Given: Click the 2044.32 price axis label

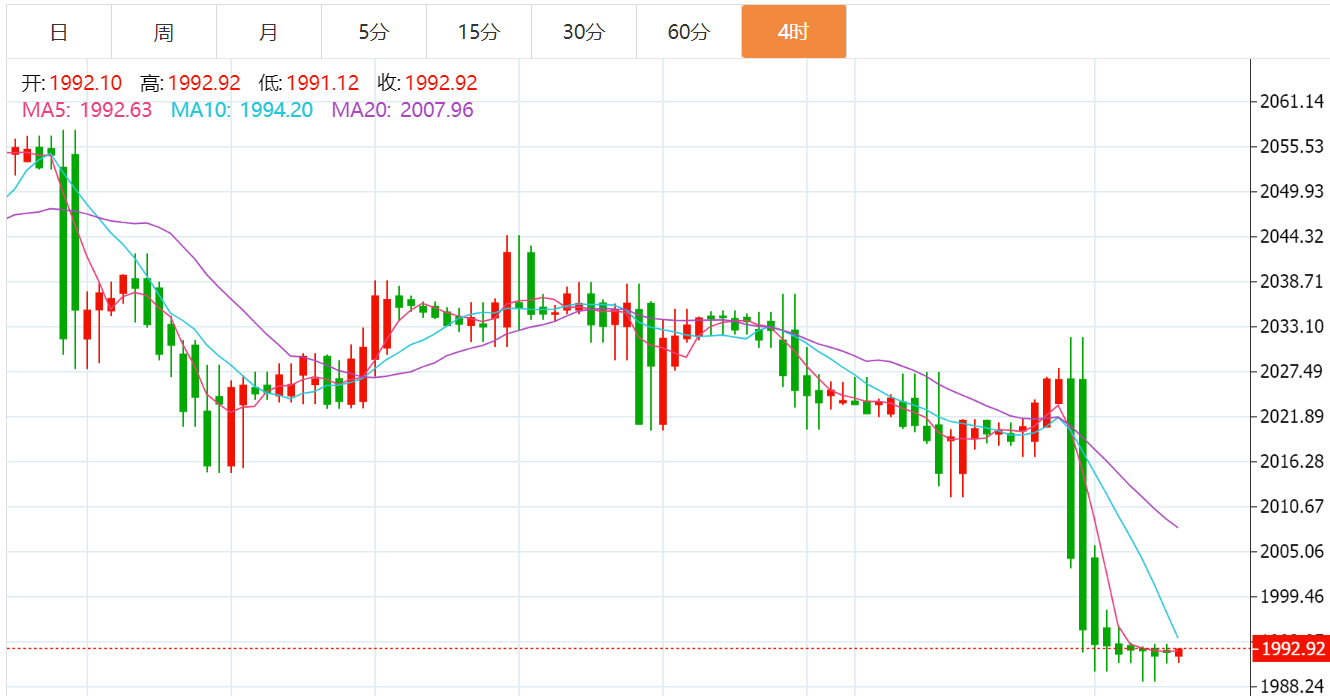Looking at the screenshot, I should click(x=1293, y=237).
